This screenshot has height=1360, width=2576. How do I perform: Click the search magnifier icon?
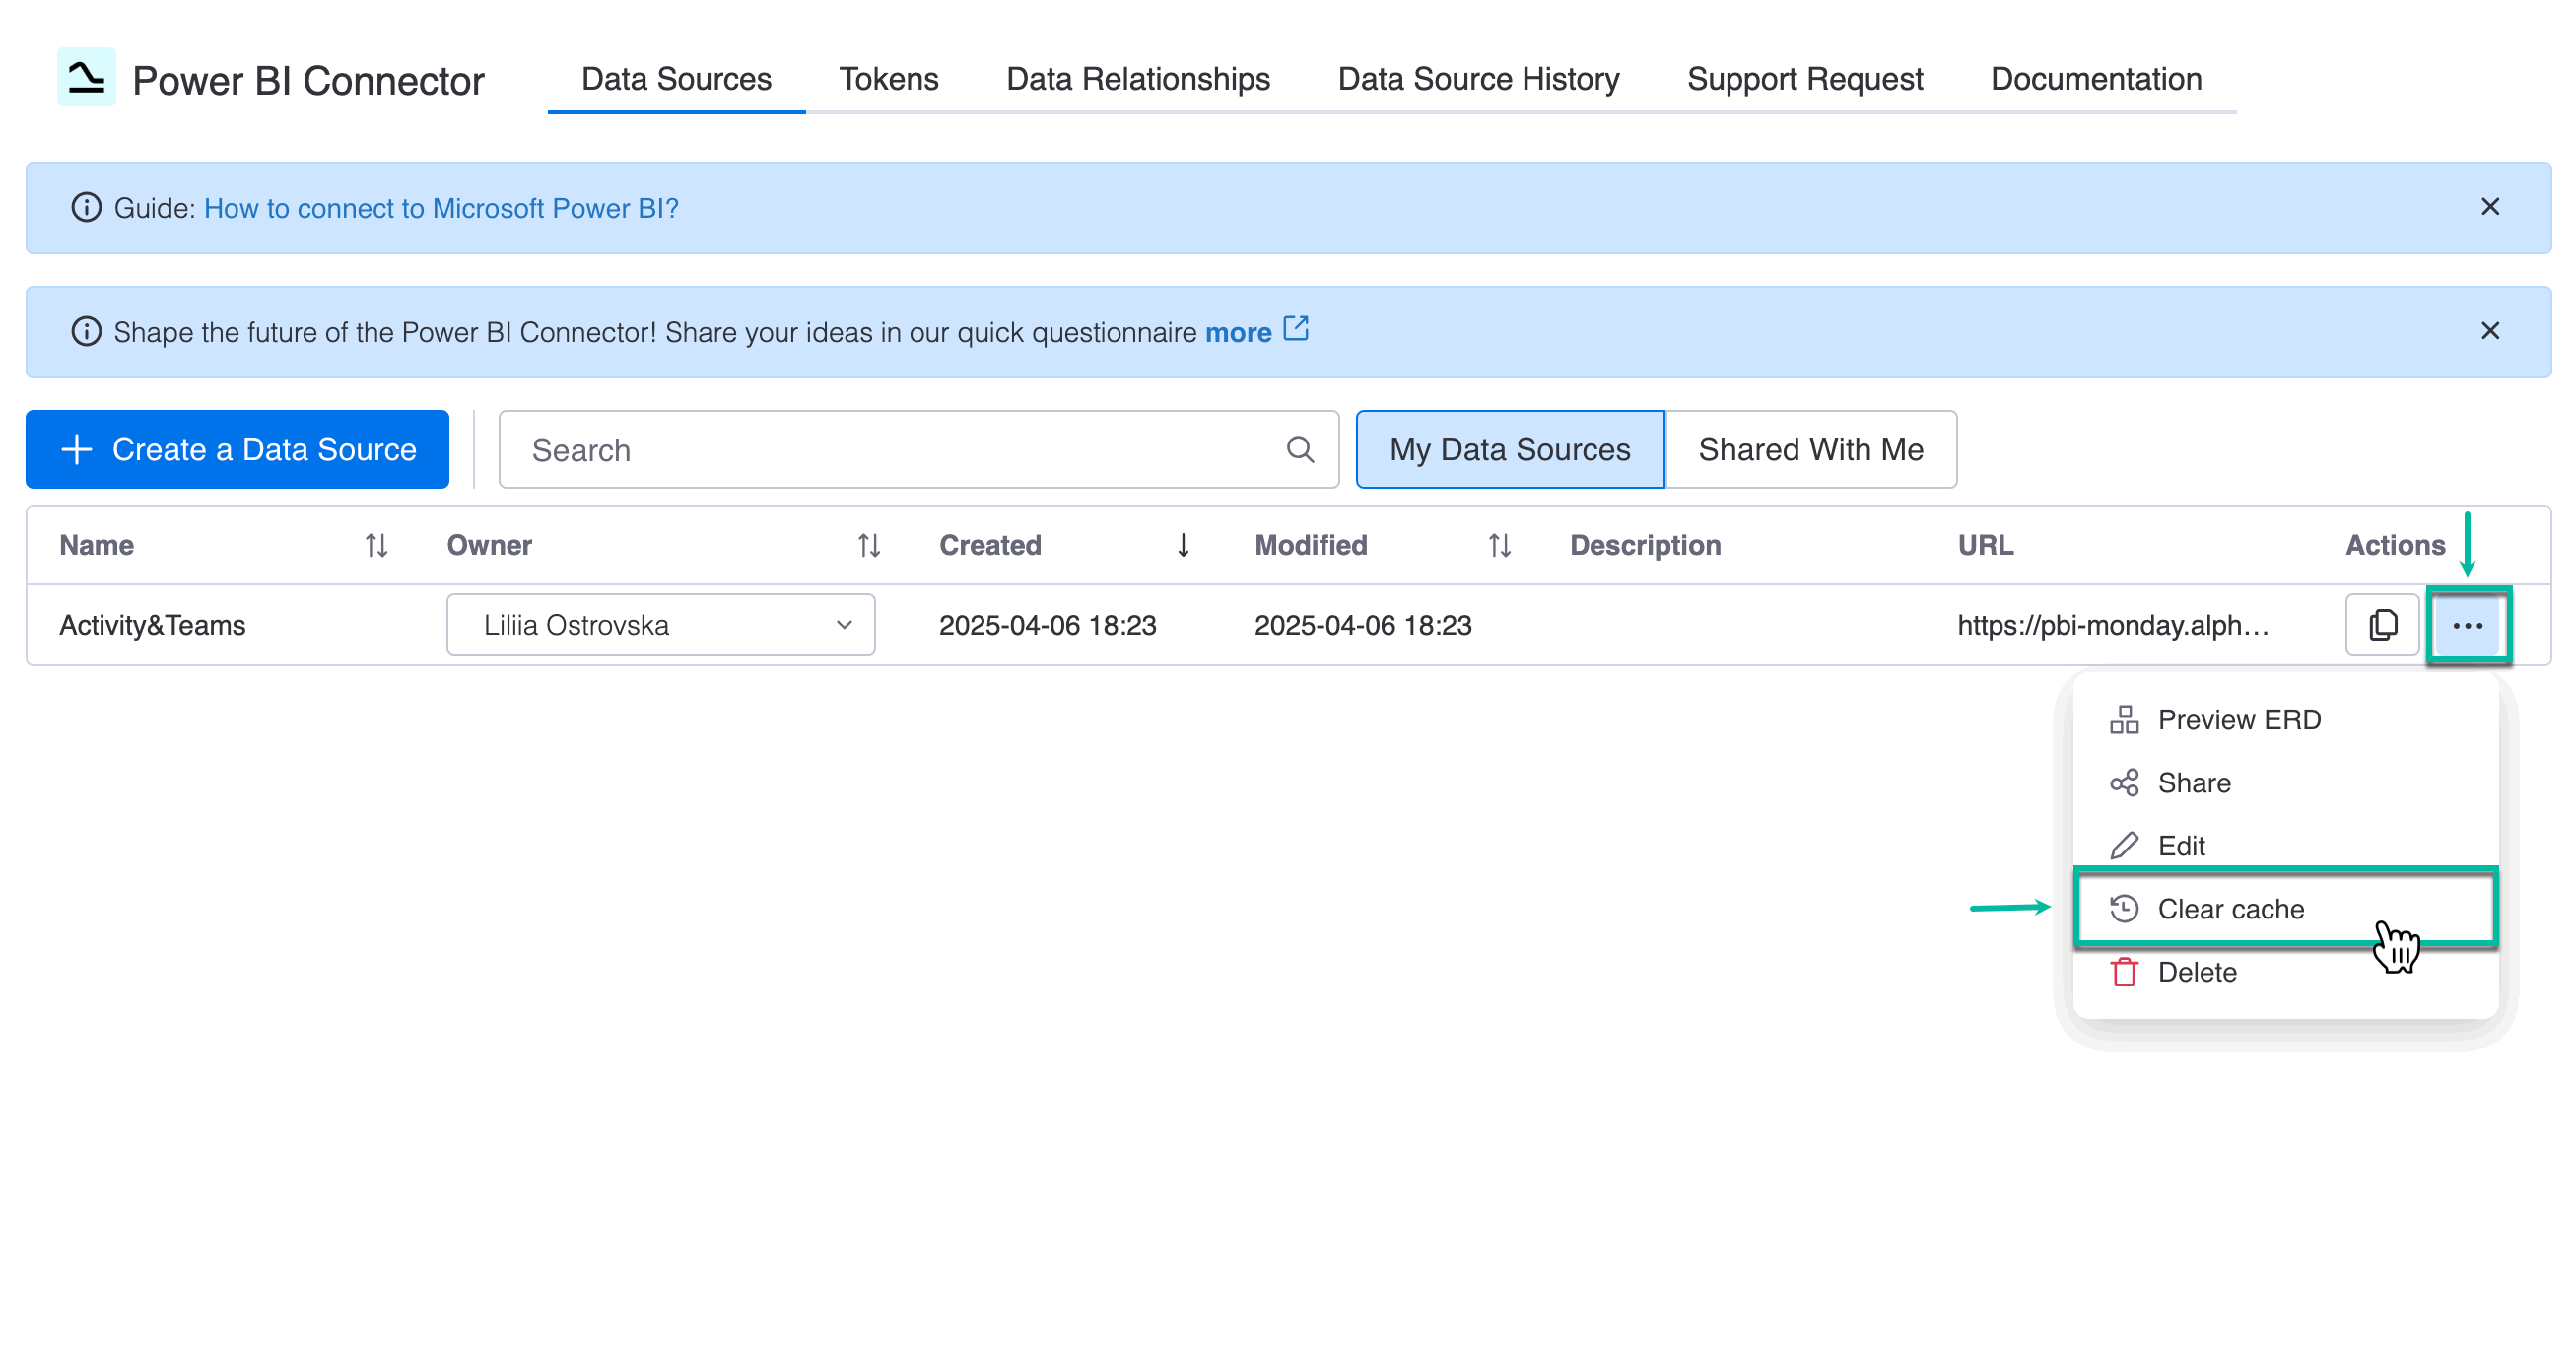pyautogui.click(x=1300, y=450)
